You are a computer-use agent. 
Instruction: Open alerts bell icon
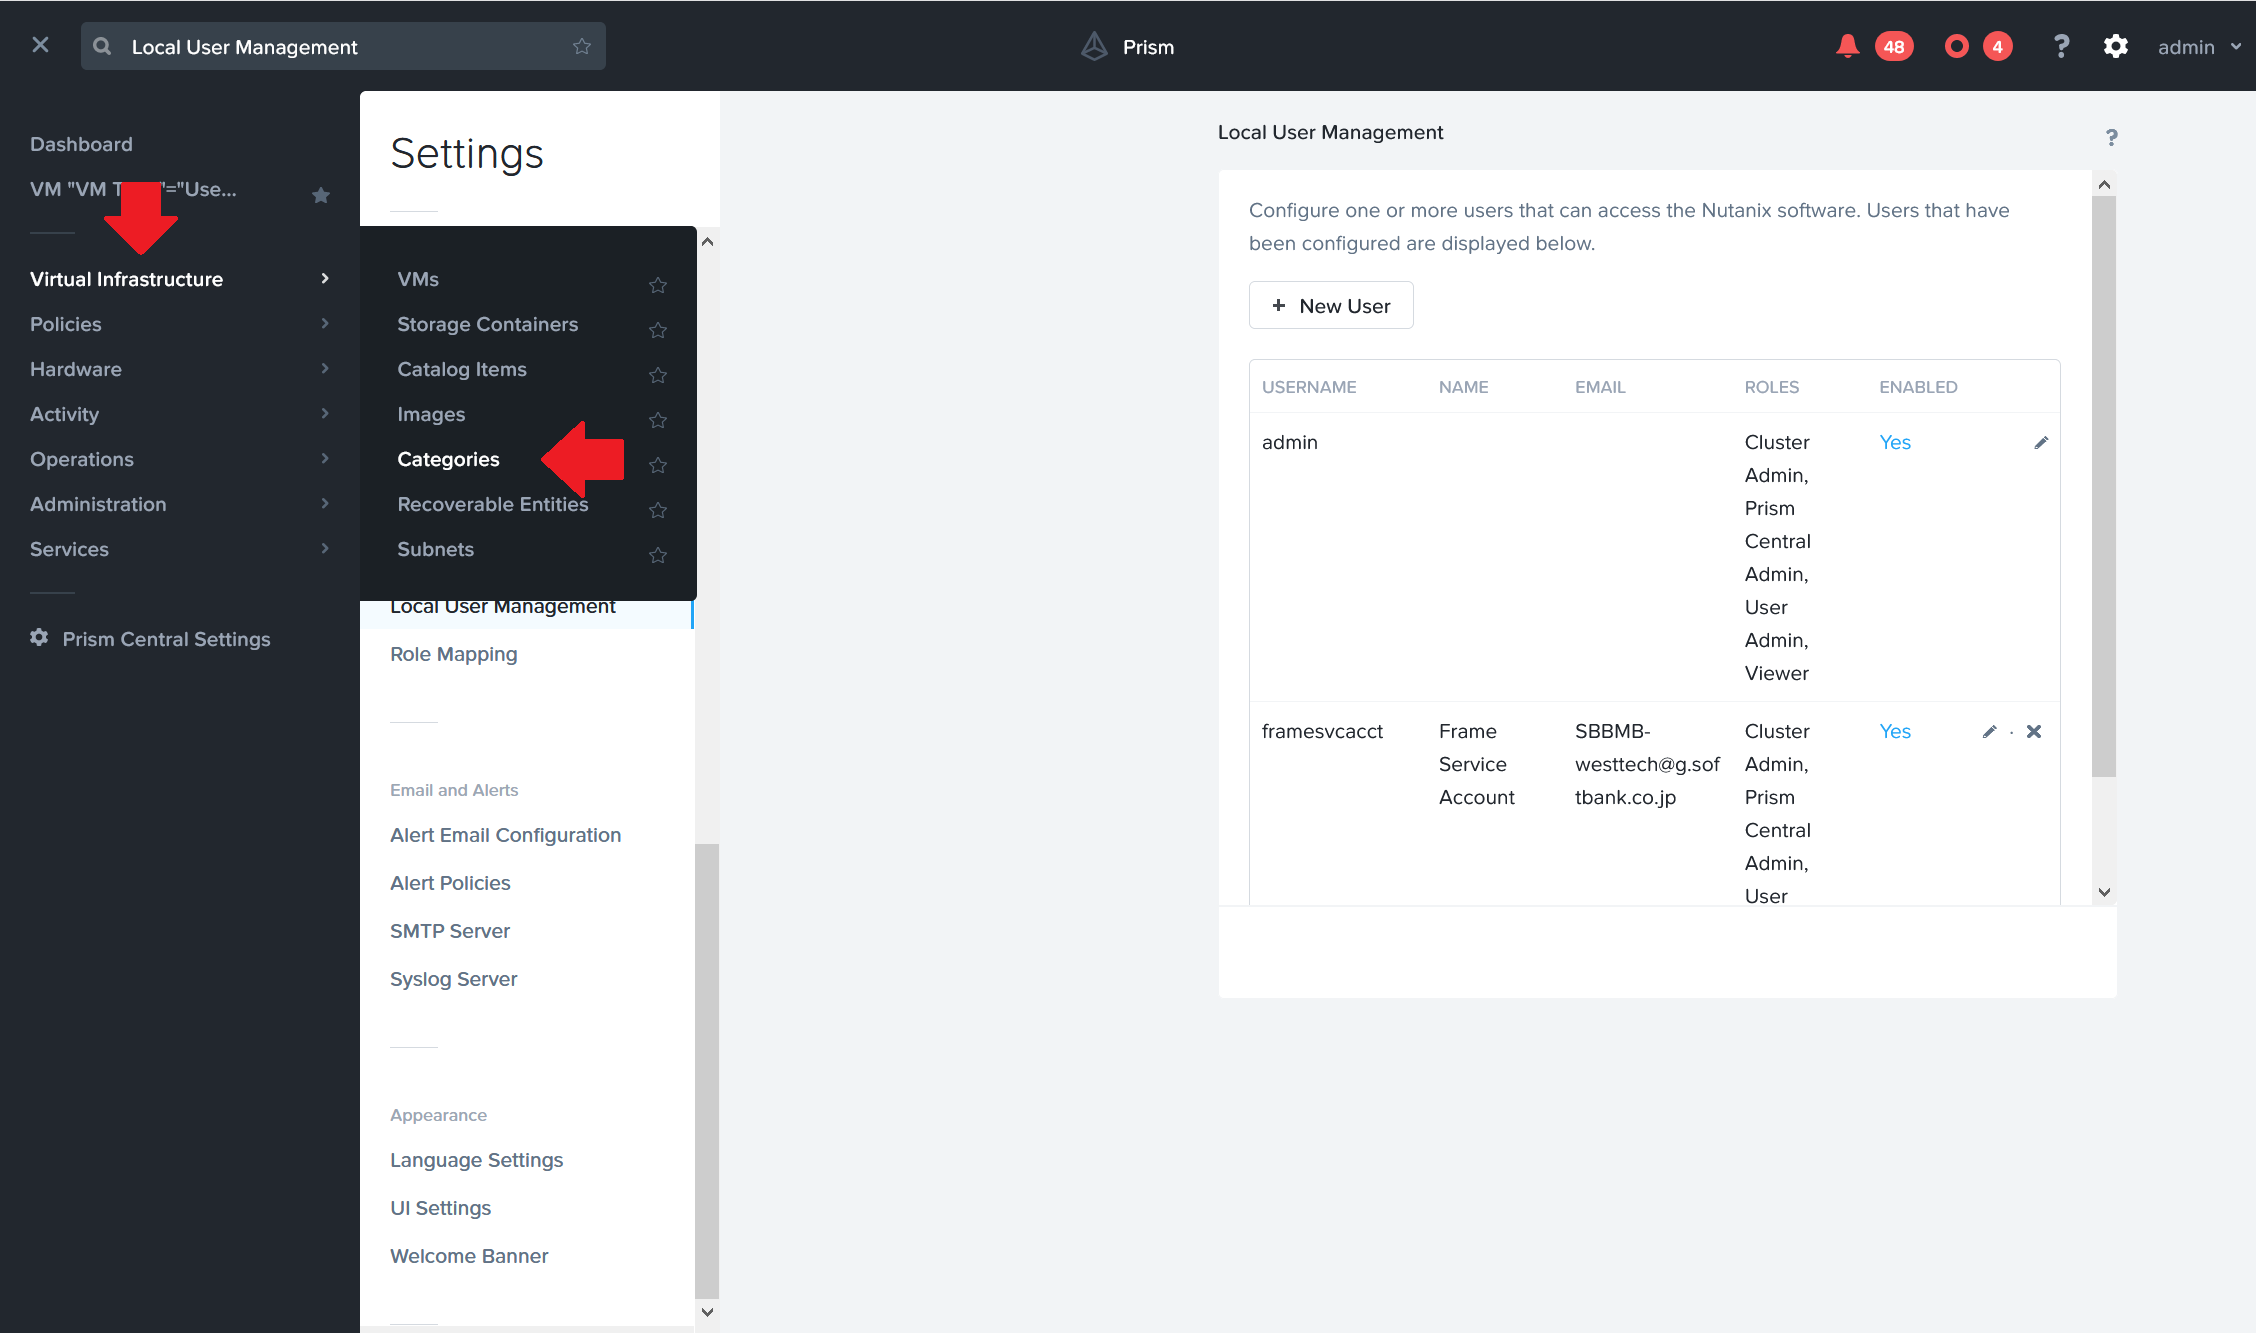pos(1847,46)
